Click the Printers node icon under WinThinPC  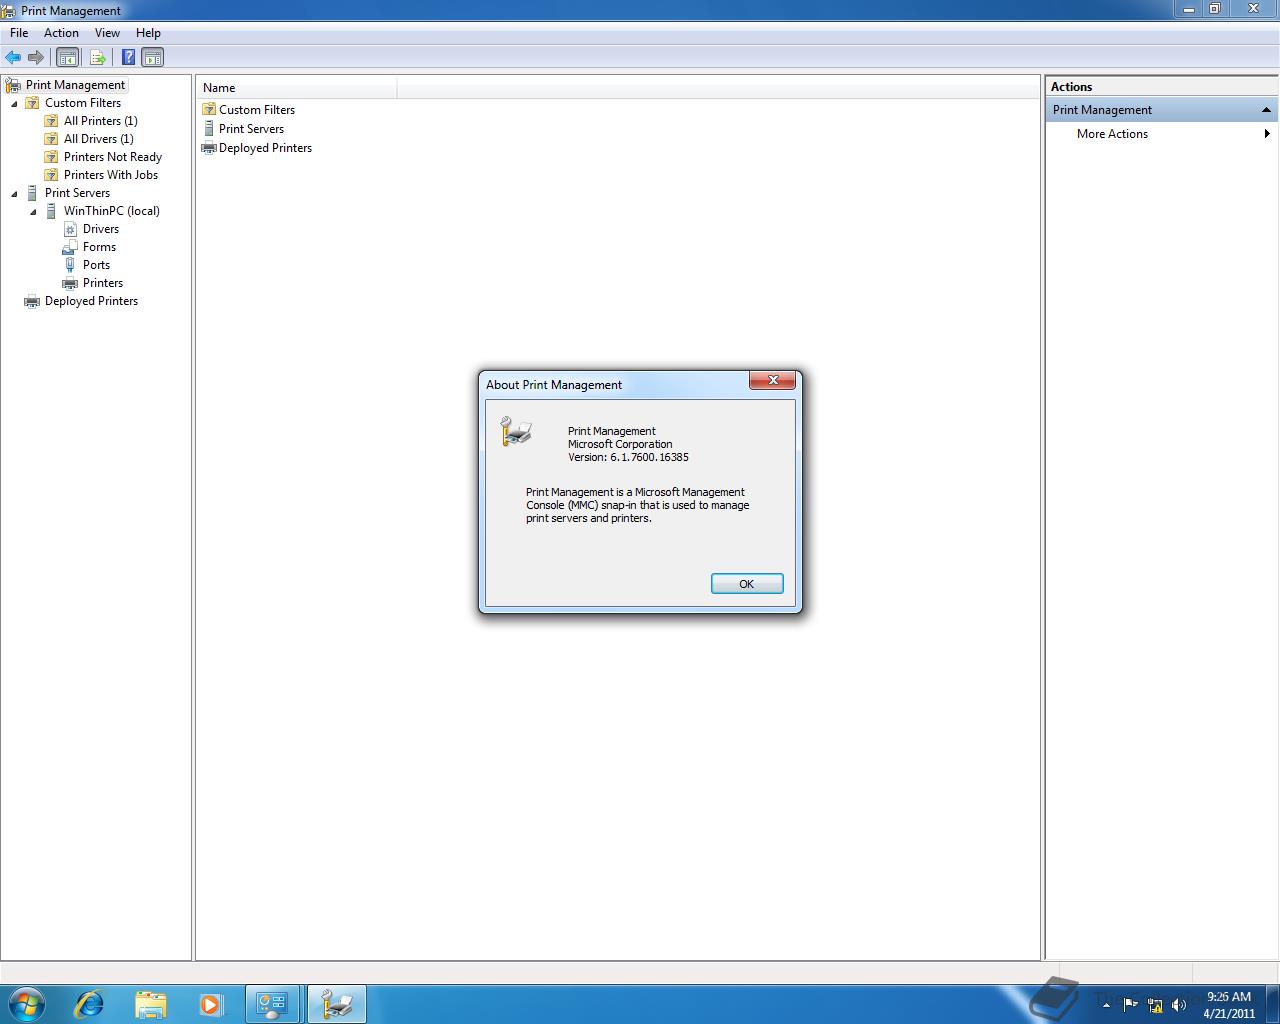point(70,283)
